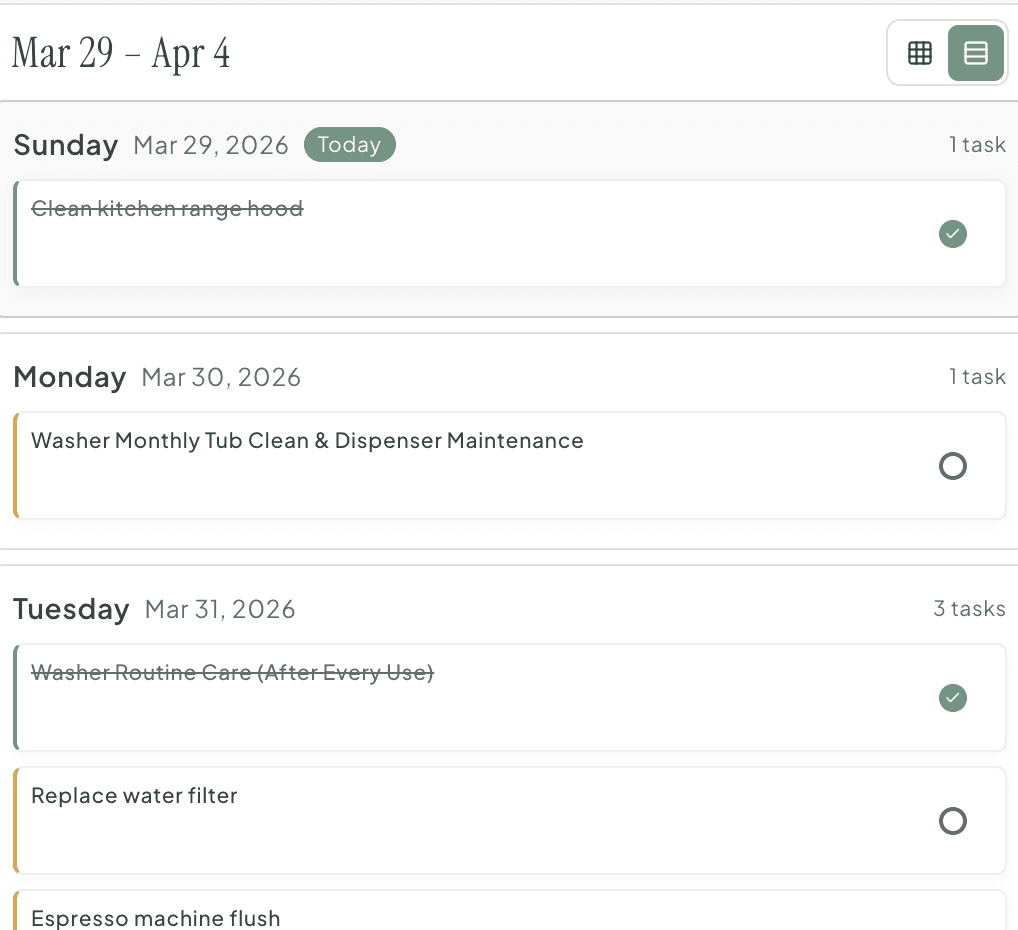Click the checkmark icon on Washer Routine Care

pyautogui.click(x=952, y=698)
